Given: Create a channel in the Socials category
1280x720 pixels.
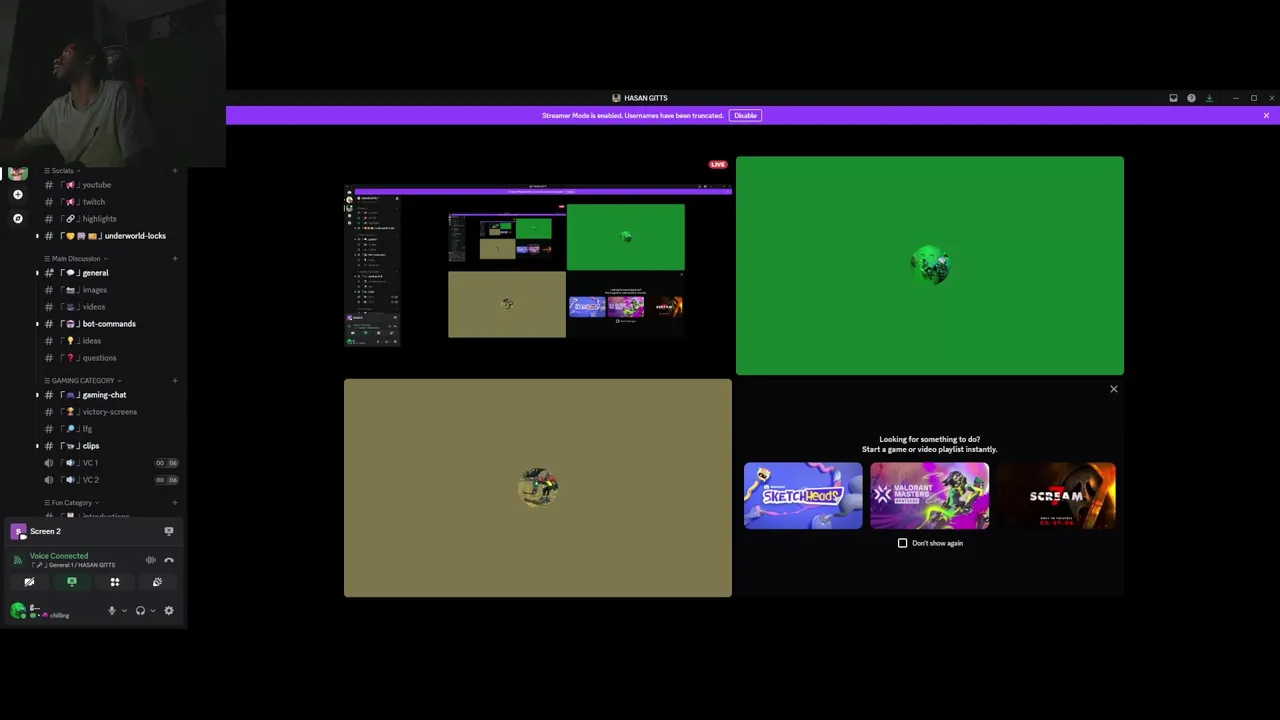Looking at the screenshot, I should point(175,171).
